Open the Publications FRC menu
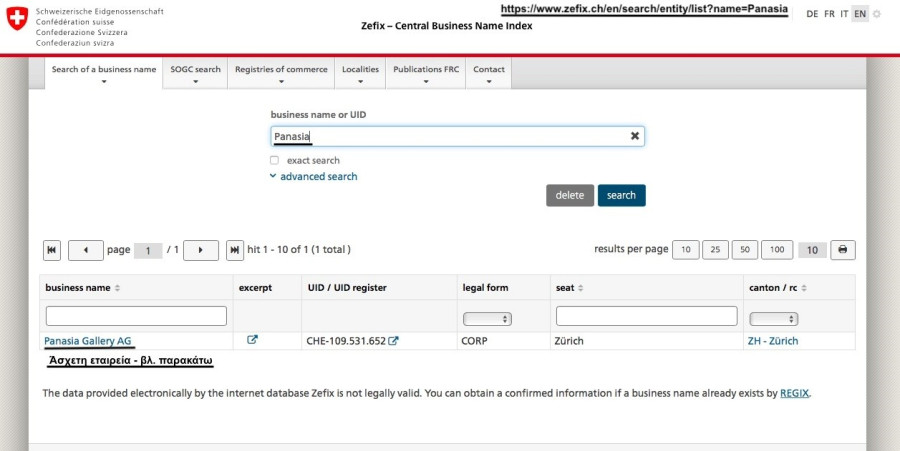 tap(426, 73)
